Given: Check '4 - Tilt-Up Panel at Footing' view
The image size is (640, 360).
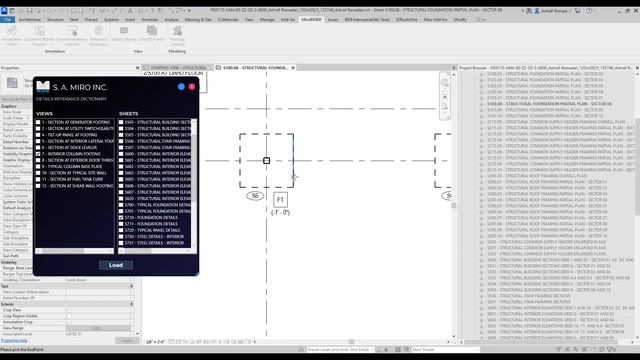Looking at the screenshot, I should (x=38, y=135).
